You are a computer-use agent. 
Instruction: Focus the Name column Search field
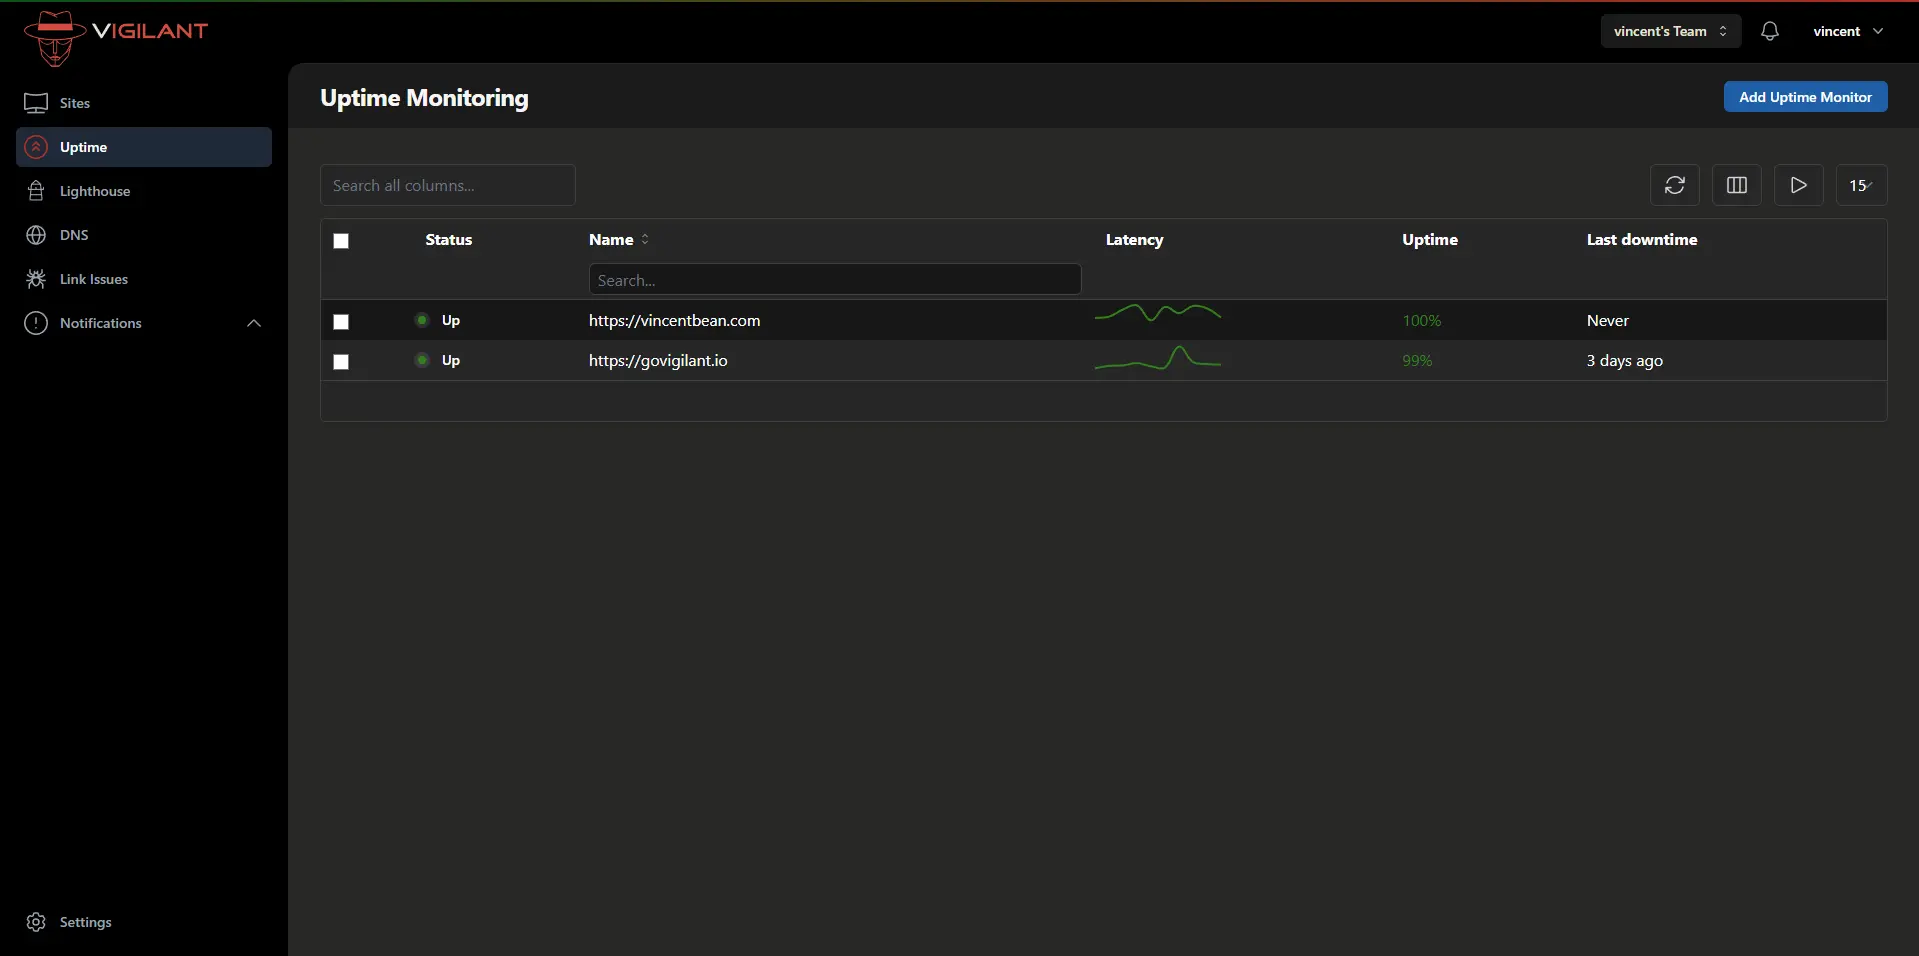tap(835, 280)
